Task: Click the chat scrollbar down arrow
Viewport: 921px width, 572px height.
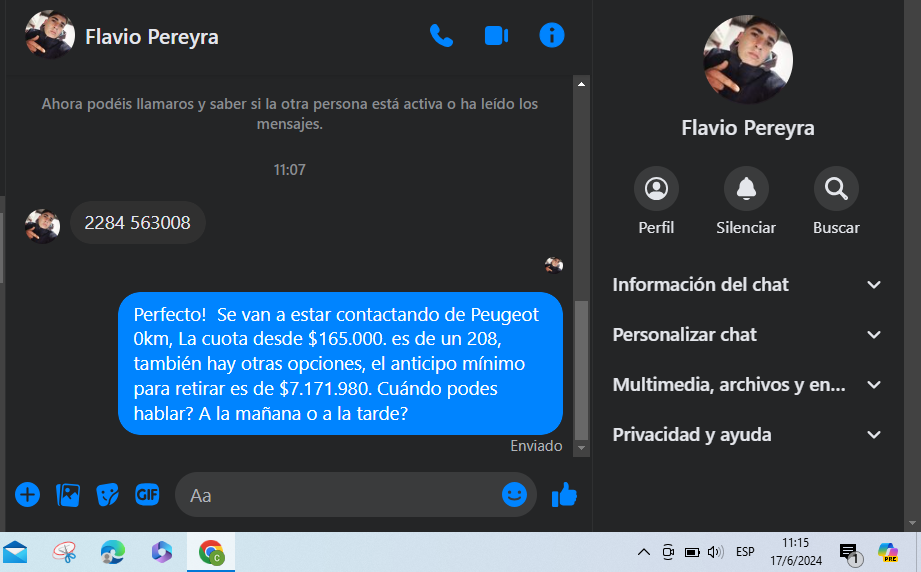Action: [x=582, y=449]
